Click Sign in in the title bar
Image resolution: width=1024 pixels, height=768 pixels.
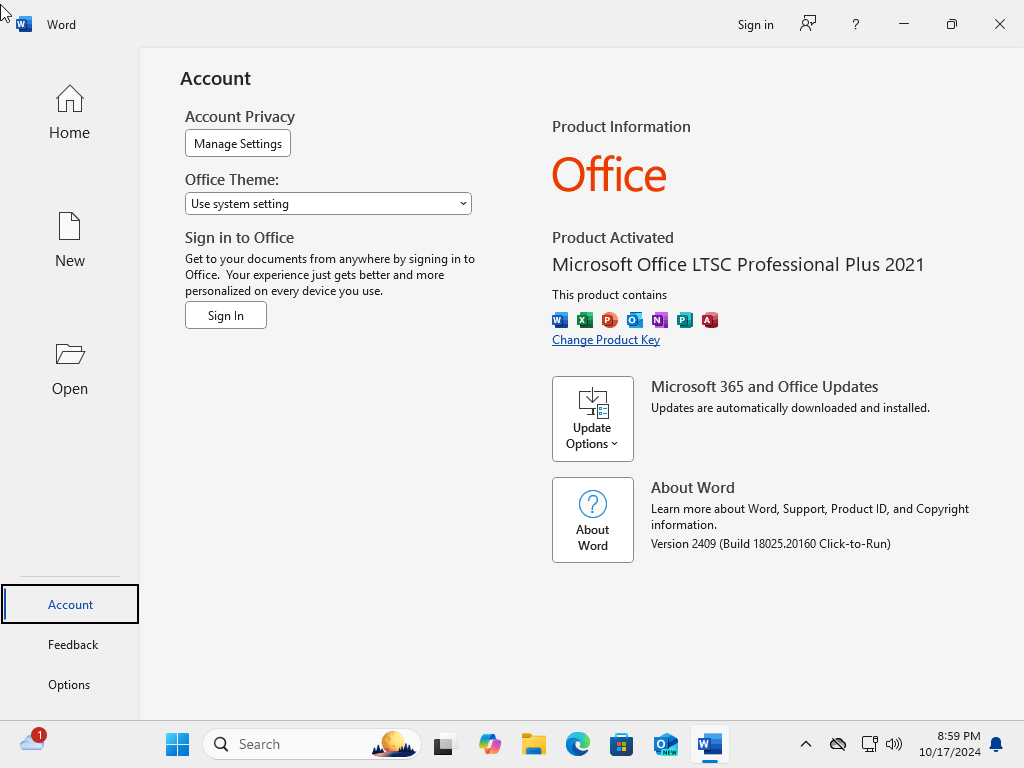(x=756, y=24)
